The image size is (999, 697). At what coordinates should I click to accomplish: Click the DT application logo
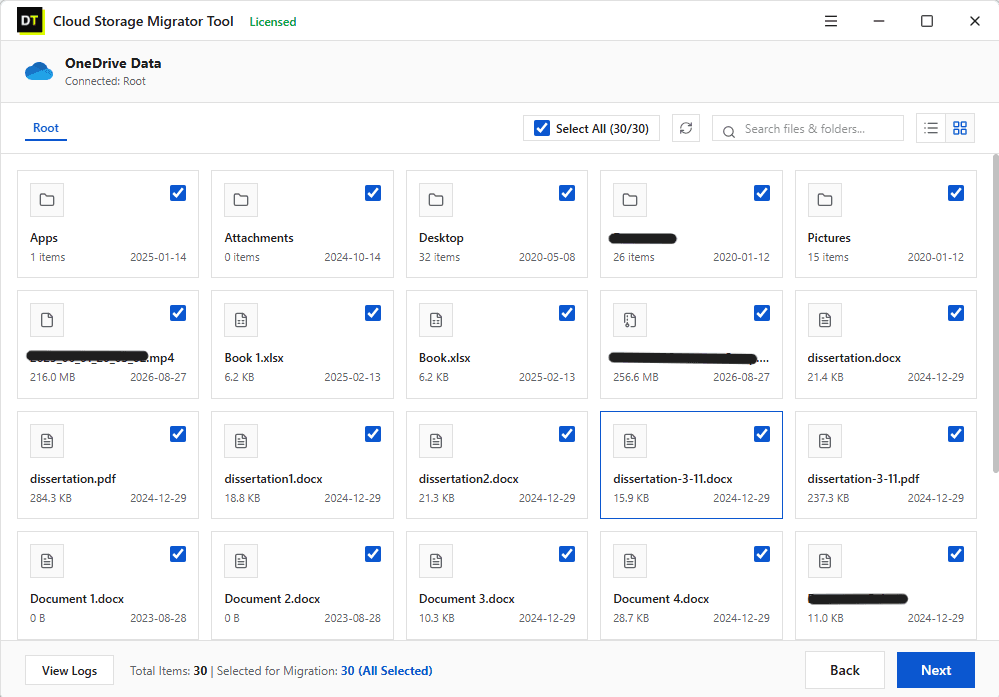[x=29, y=21]
